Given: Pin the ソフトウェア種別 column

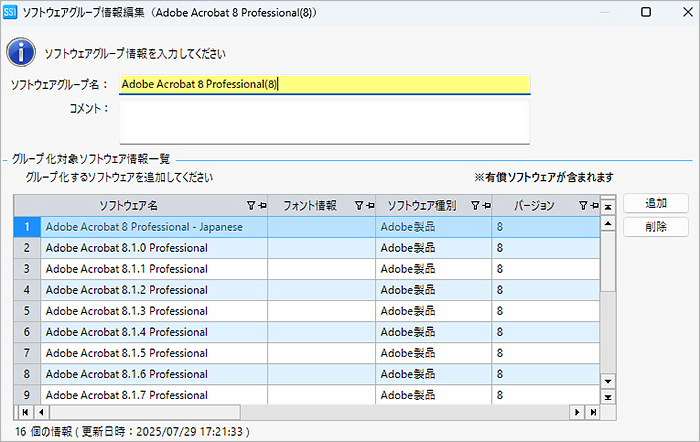Looking at the screenshot, I should point(487,205).
